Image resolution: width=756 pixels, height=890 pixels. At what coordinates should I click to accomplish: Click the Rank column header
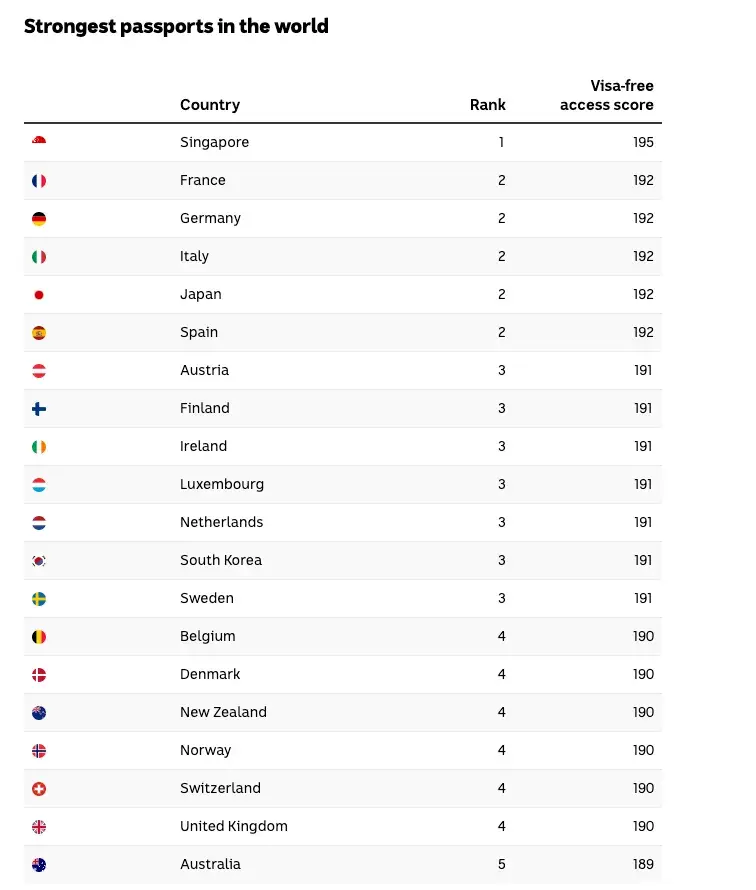point(488,105)
